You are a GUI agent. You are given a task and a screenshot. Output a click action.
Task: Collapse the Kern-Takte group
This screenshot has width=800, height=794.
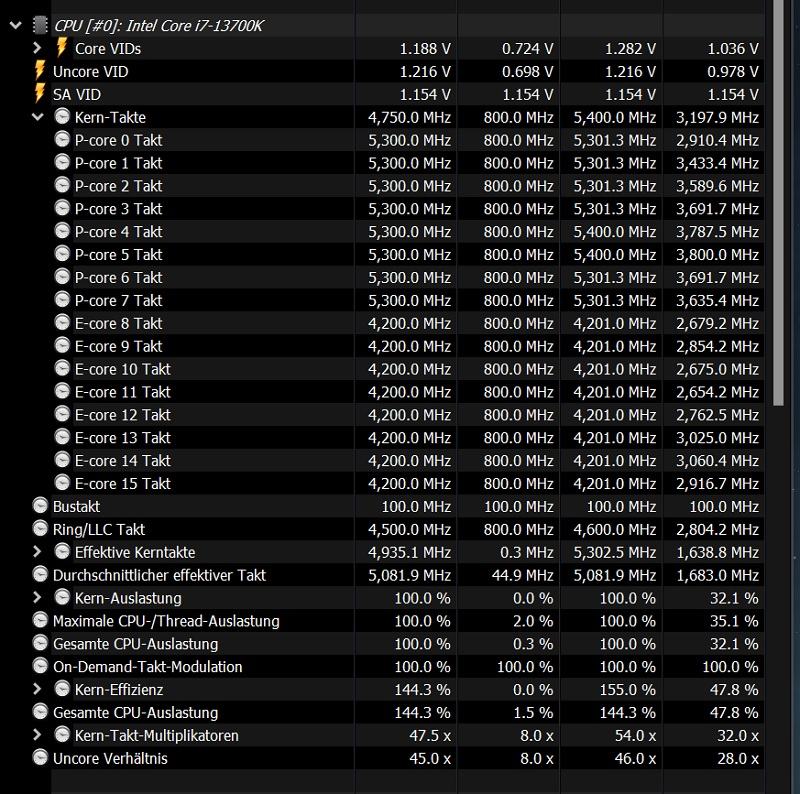click(x=38, y=117)
